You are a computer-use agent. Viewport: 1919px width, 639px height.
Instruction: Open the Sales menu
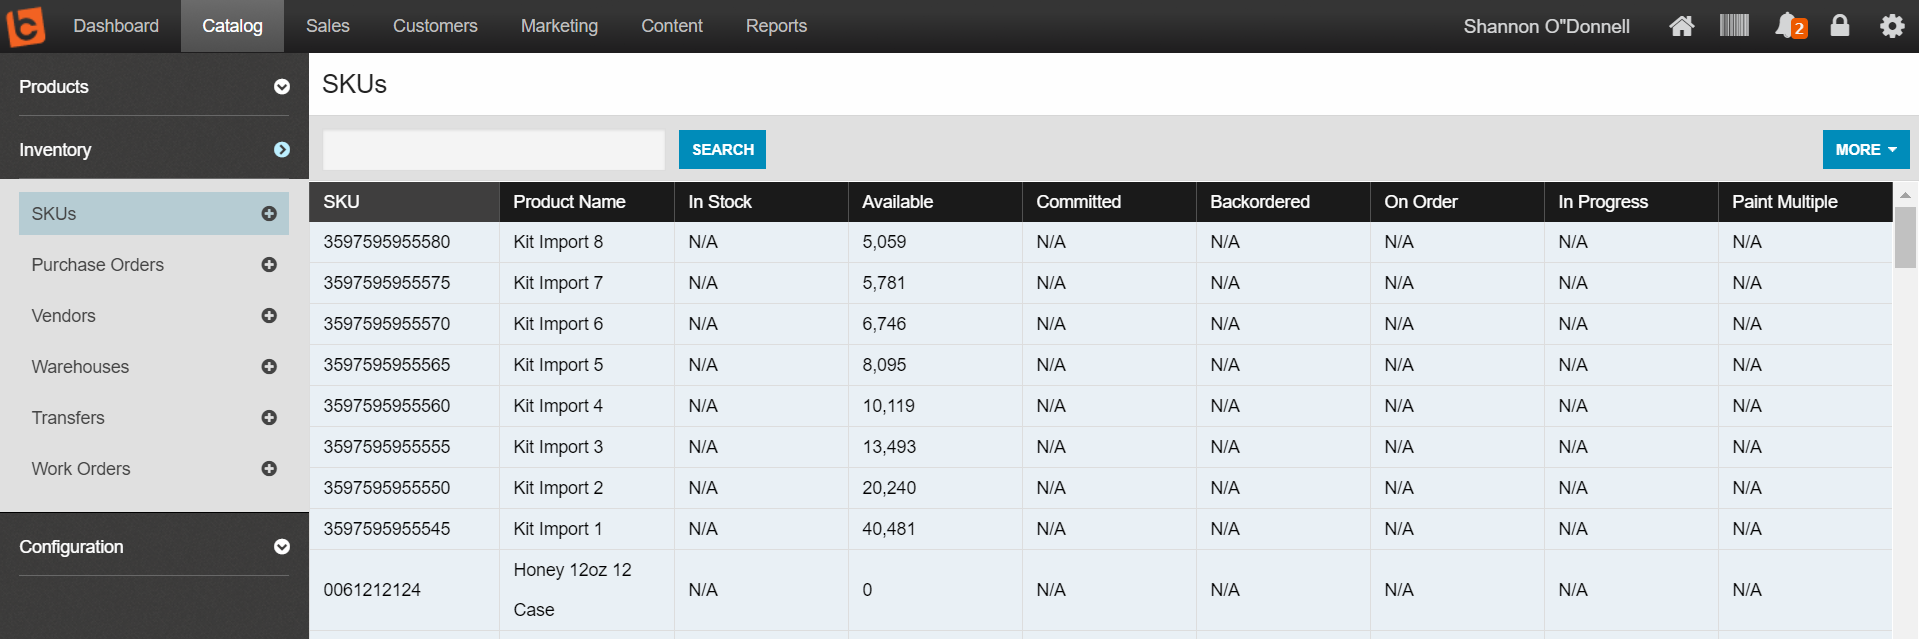pyautogui.click(x=328, y=26)
